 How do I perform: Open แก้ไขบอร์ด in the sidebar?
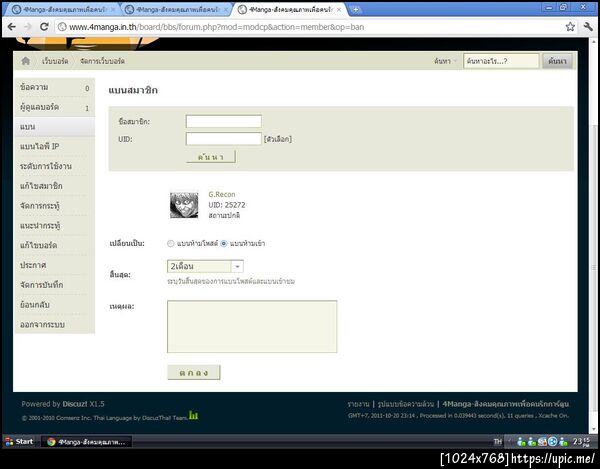(54, 245)
